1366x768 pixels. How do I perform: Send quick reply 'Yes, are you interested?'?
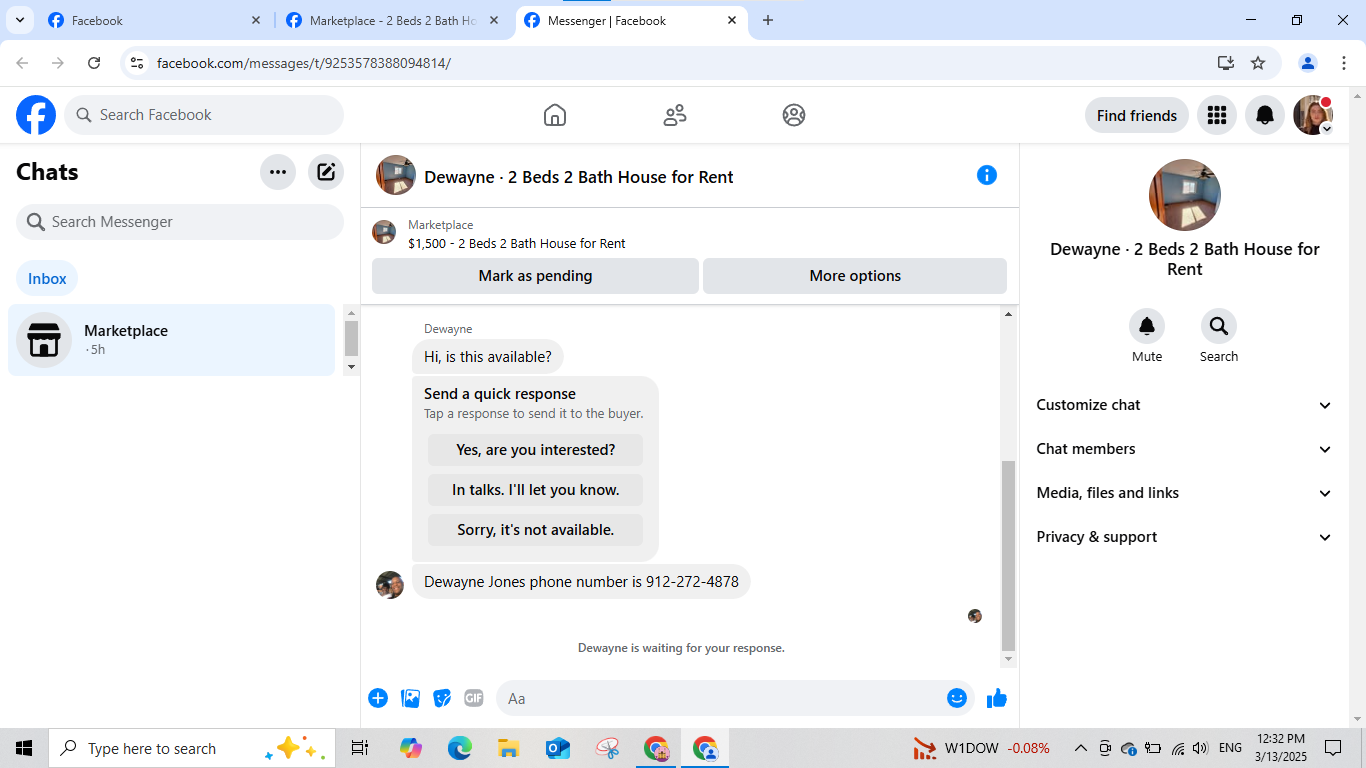coord(535,450)
